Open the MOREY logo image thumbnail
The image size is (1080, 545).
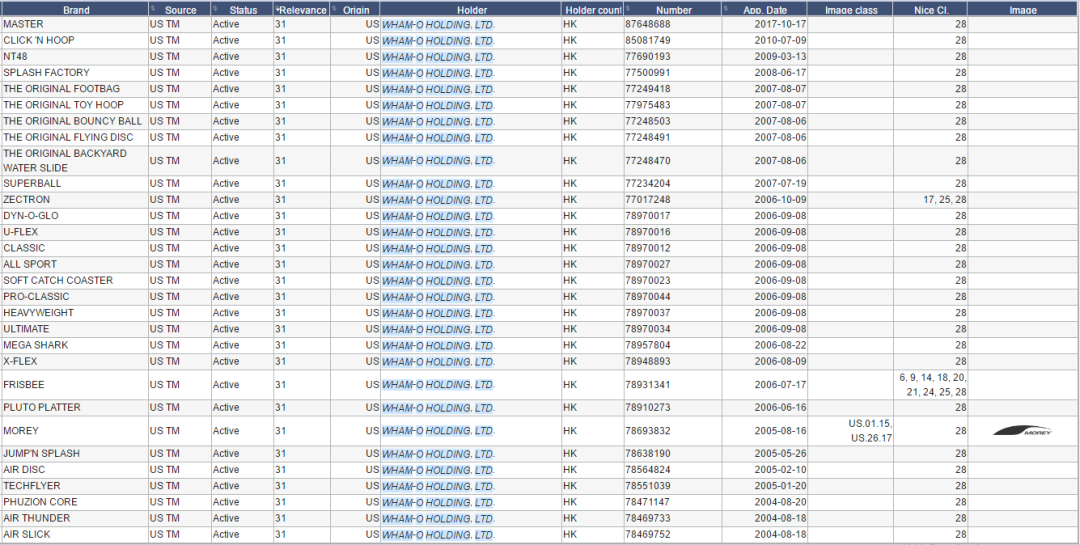click(1022, 431)
